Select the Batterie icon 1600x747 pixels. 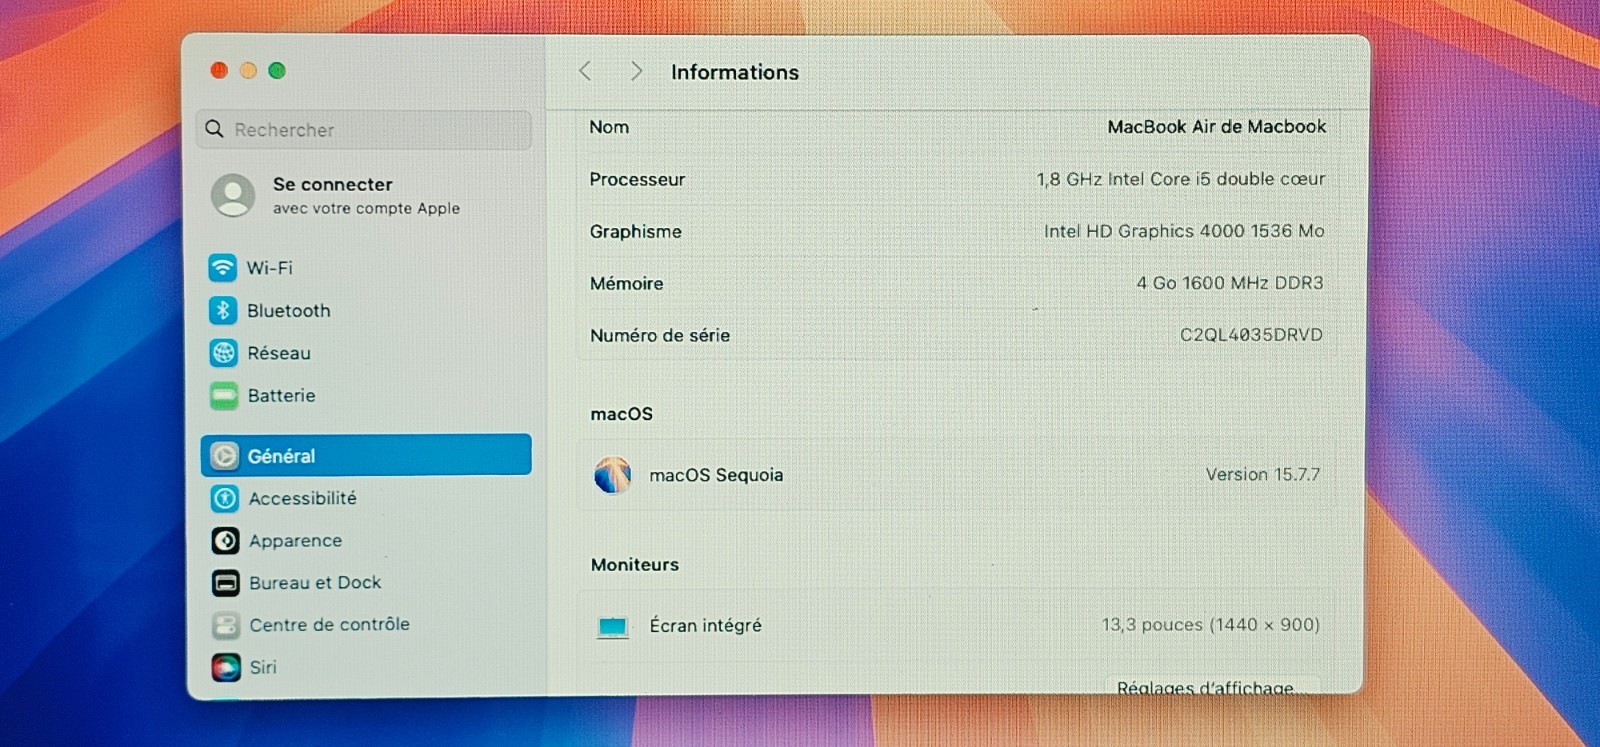coord(224,395)
